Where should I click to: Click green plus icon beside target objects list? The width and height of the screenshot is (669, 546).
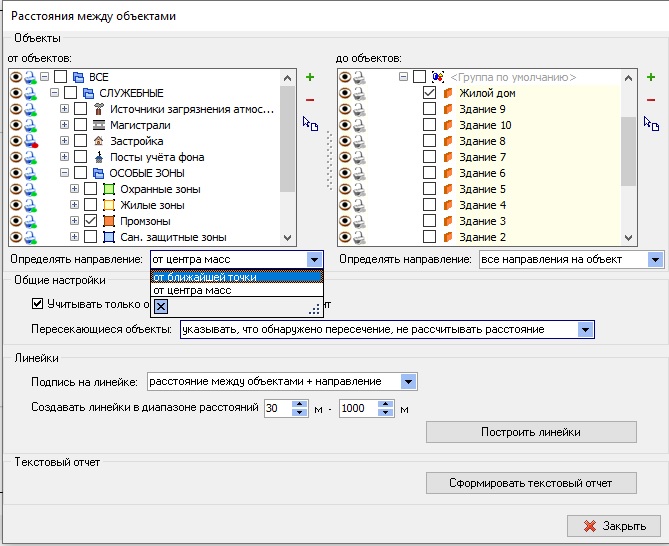(x=651, y=77)
